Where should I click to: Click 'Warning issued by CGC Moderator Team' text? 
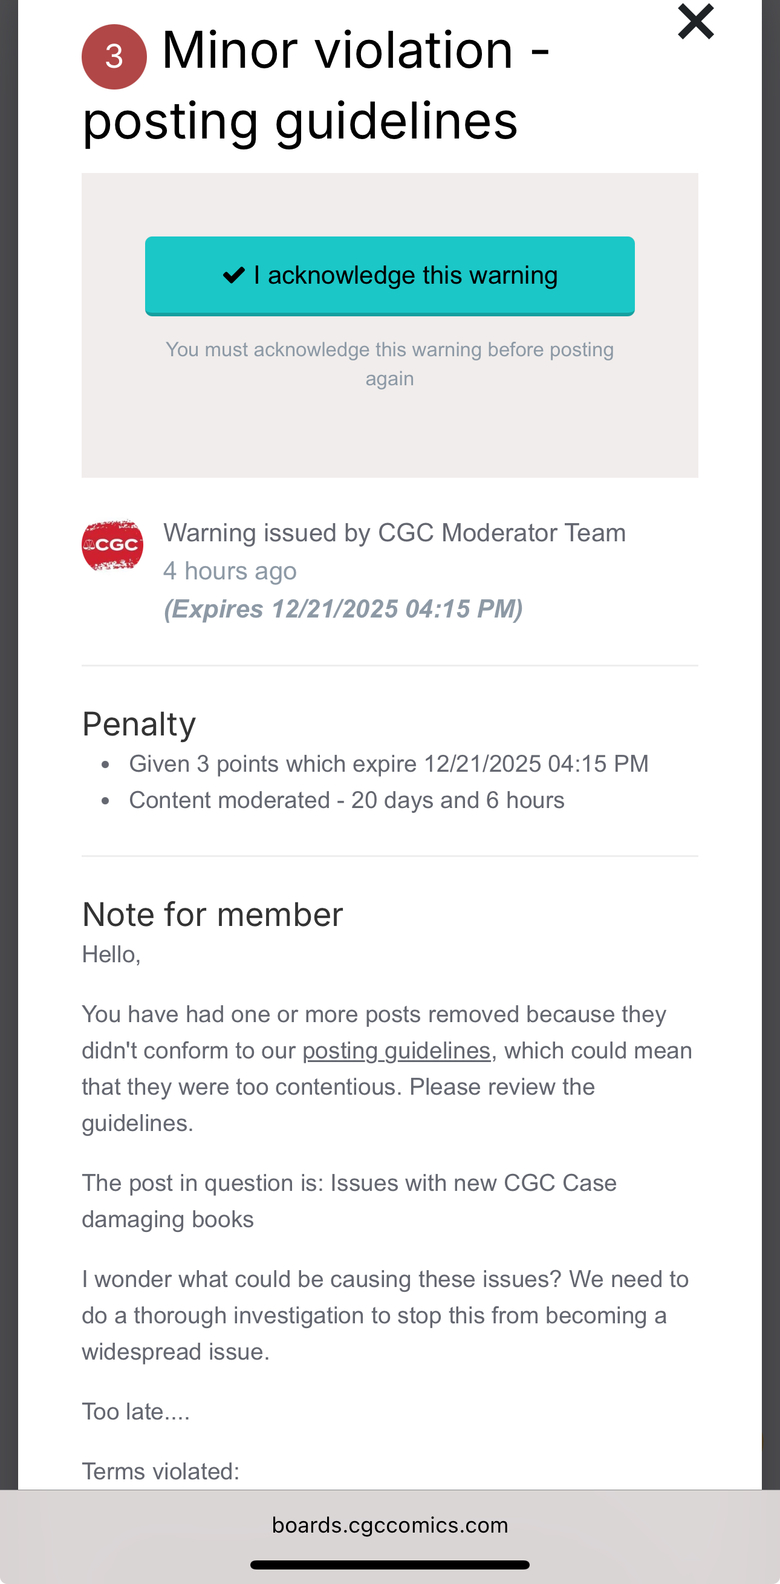(394, 533)
